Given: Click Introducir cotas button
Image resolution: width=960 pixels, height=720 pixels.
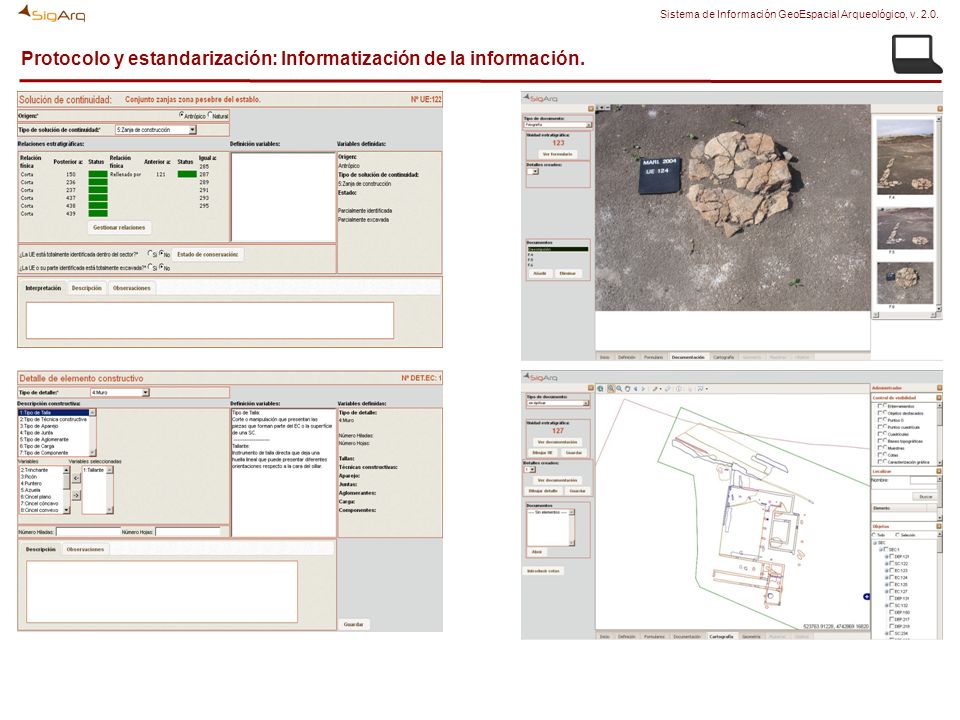Looking at the screenshot, I should click(543, 571).
